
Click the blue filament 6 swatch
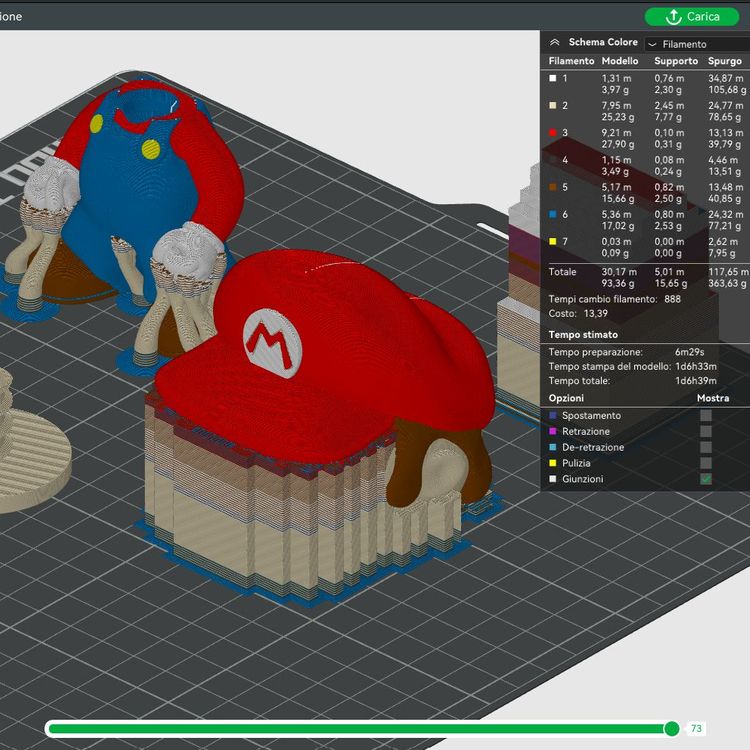click(x=553, y=215)
